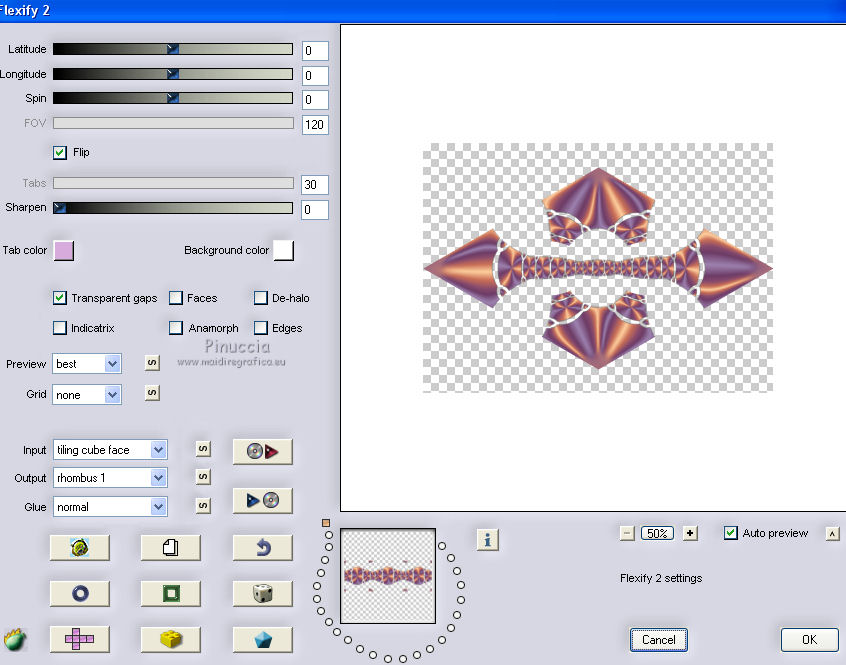Screen dimensions: 846x665
Task: Click the yellow-green face icon button
Action: [80, 548]
